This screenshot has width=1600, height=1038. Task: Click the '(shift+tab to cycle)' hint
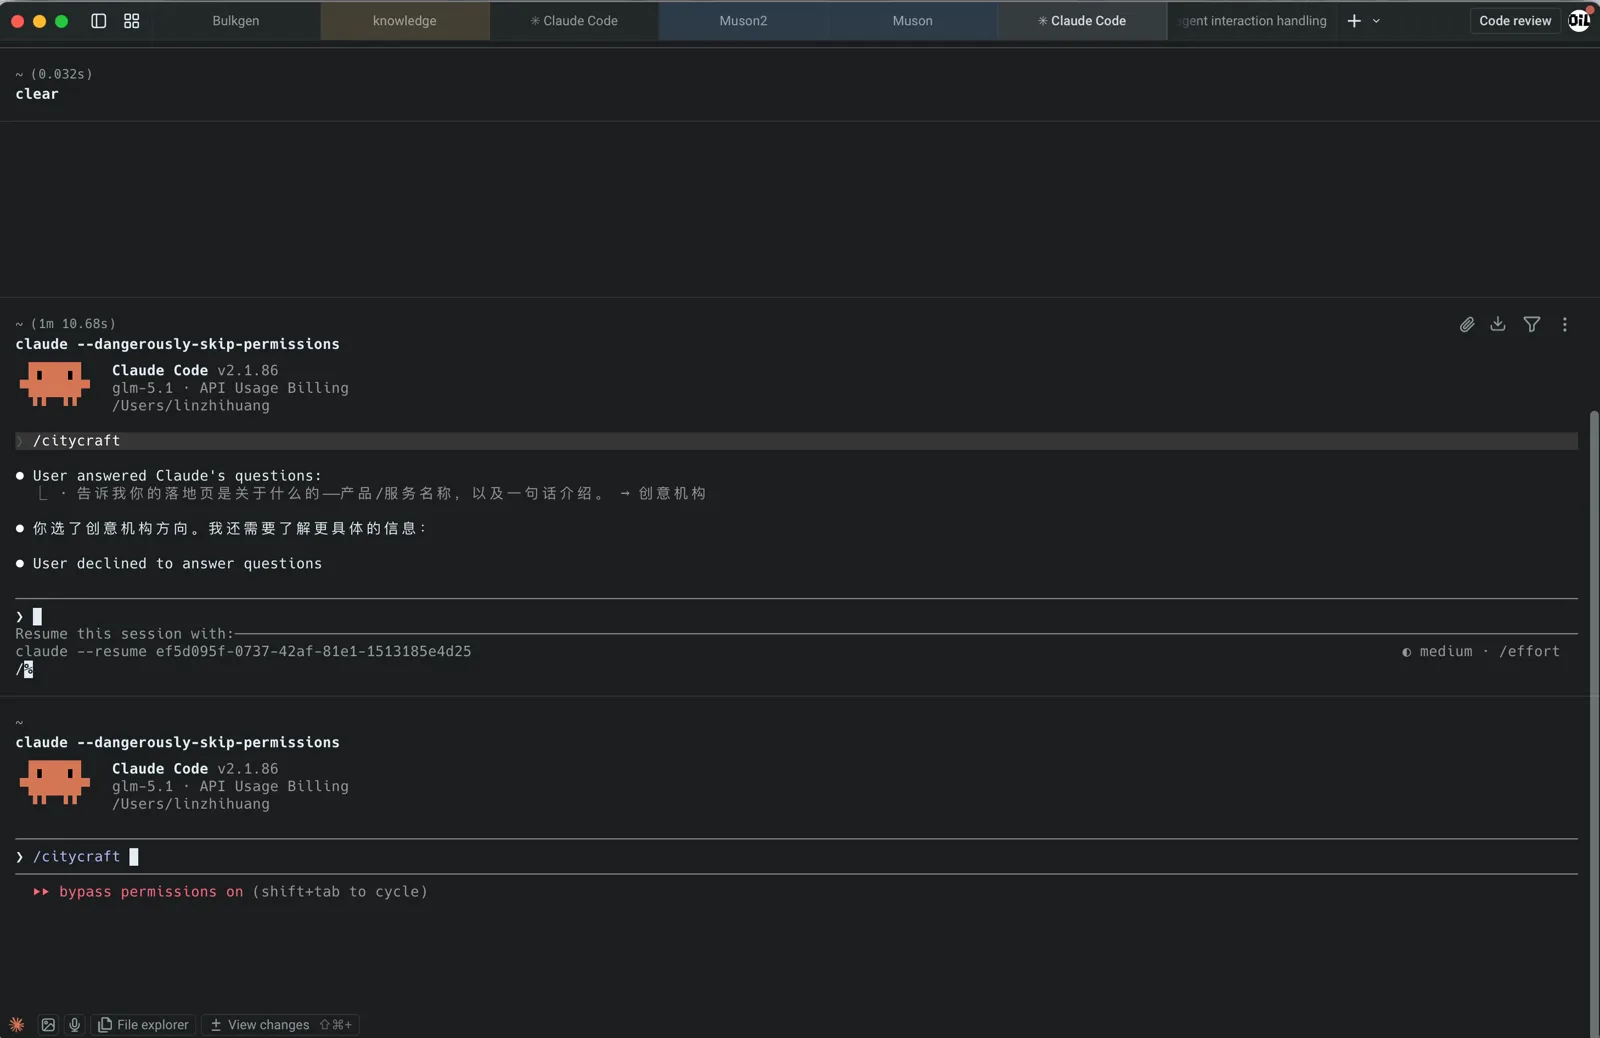tap(340, 892)
